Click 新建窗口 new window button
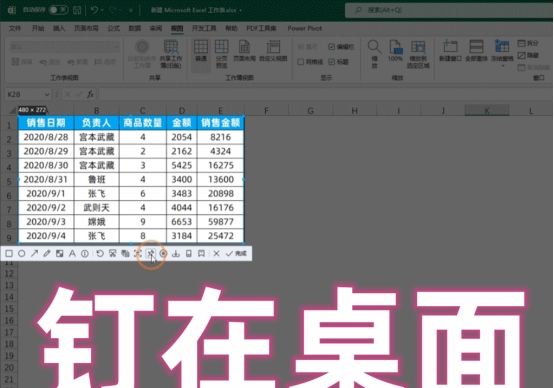Screen dimensions: 554x388 click(450, 52)
